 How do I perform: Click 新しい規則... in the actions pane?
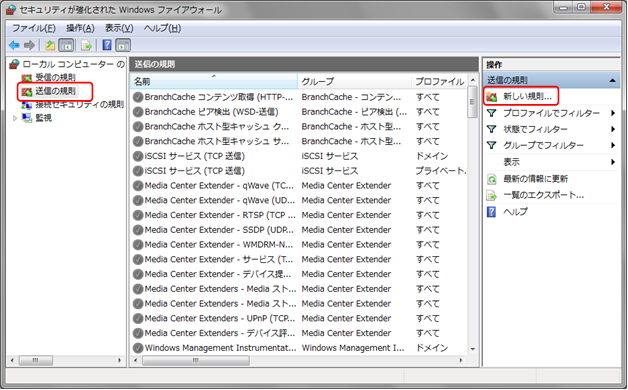tap(527, 96)
